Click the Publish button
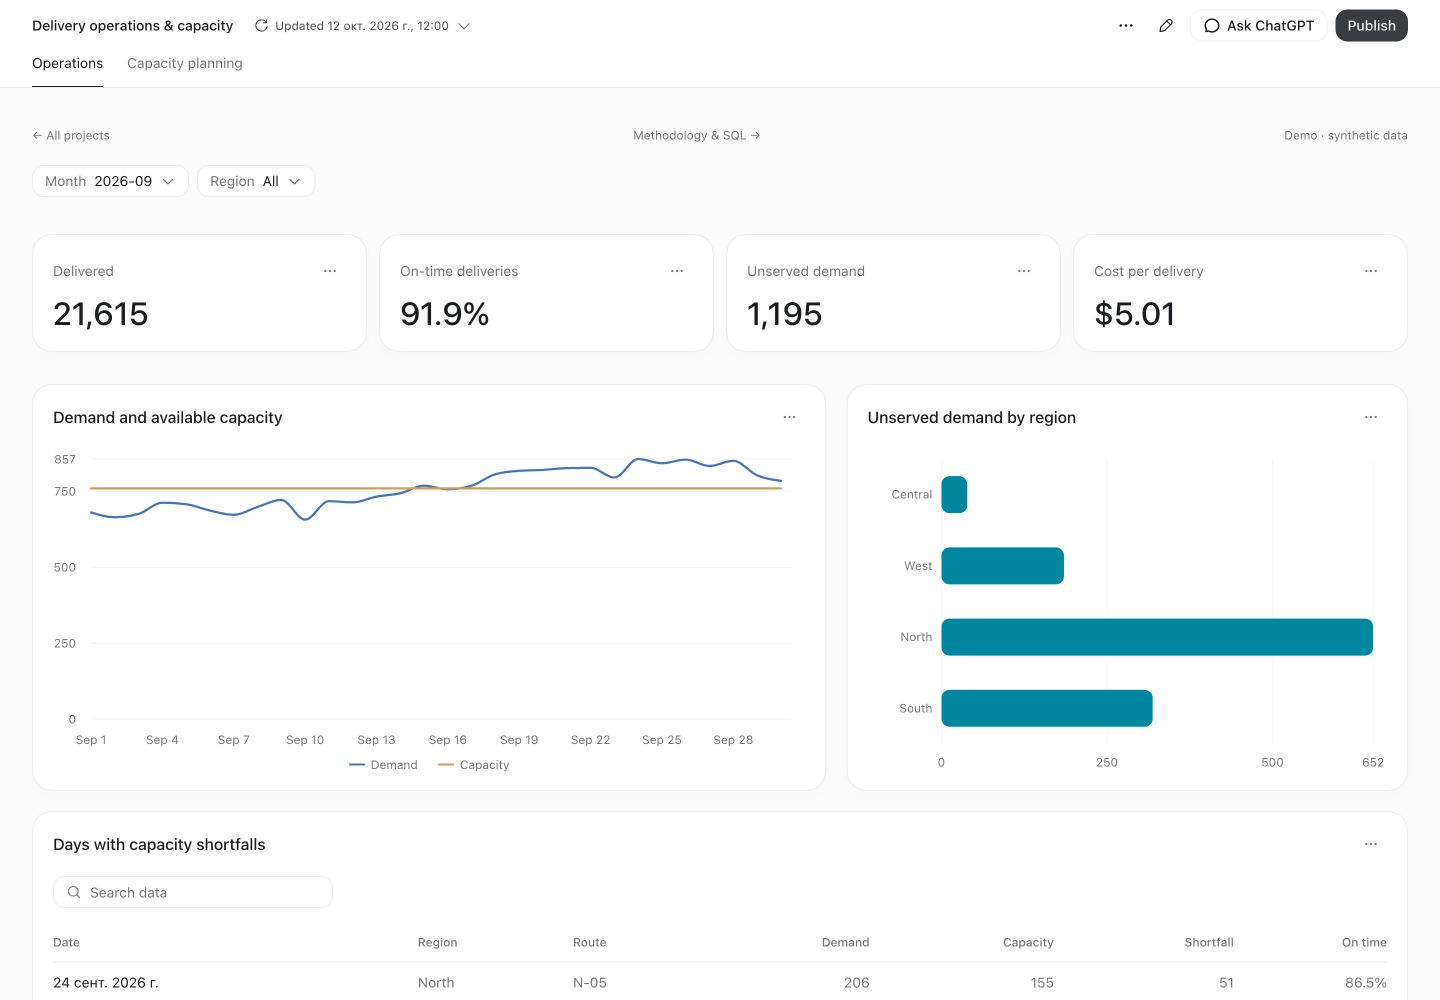This screenshot has width=1440, height=1000. click(x=1371, y=26)
